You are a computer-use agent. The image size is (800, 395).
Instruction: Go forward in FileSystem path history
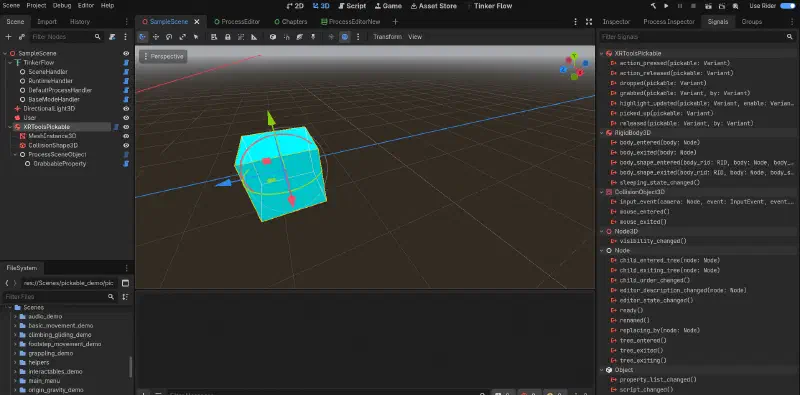(x=15, y=283)
